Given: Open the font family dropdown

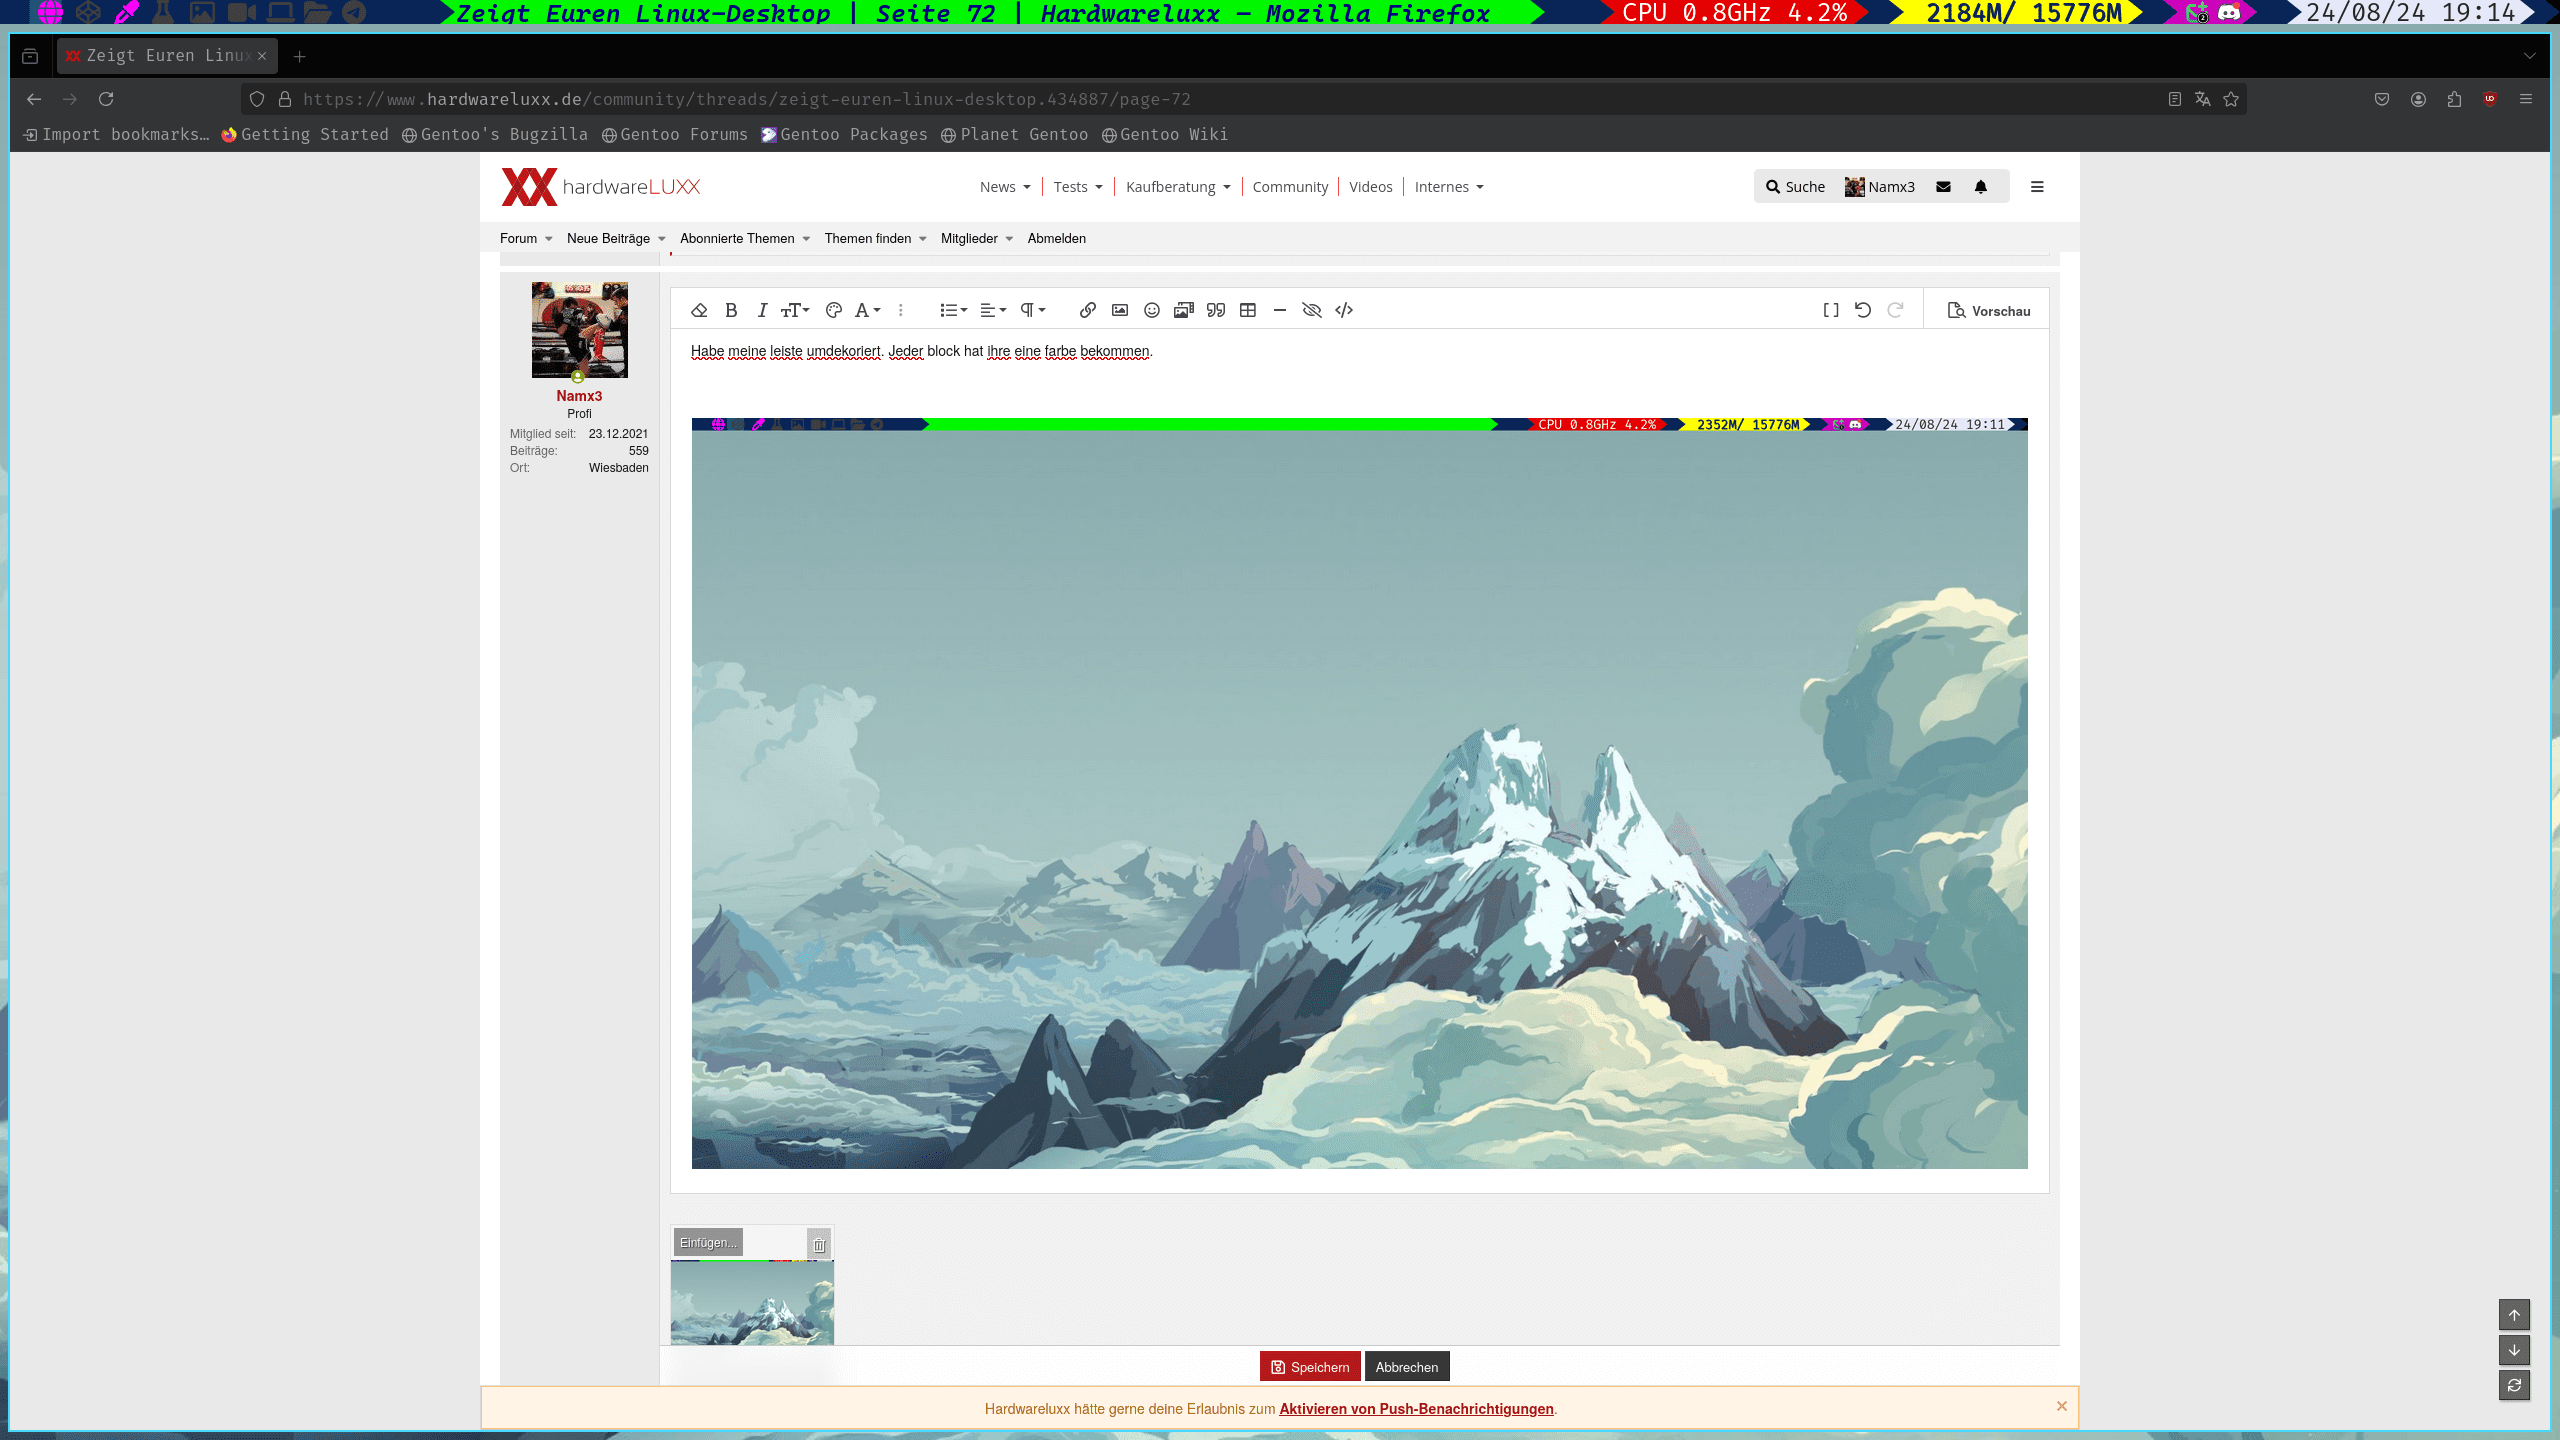Looking at the screenshot, I should (867, 311).
